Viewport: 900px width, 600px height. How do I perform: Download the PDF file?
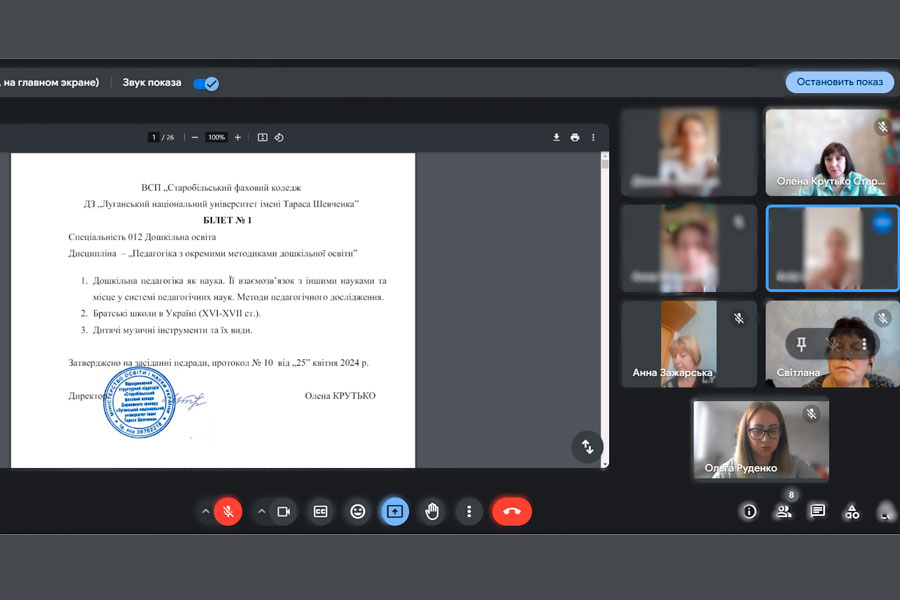click(x=556, y=137)
